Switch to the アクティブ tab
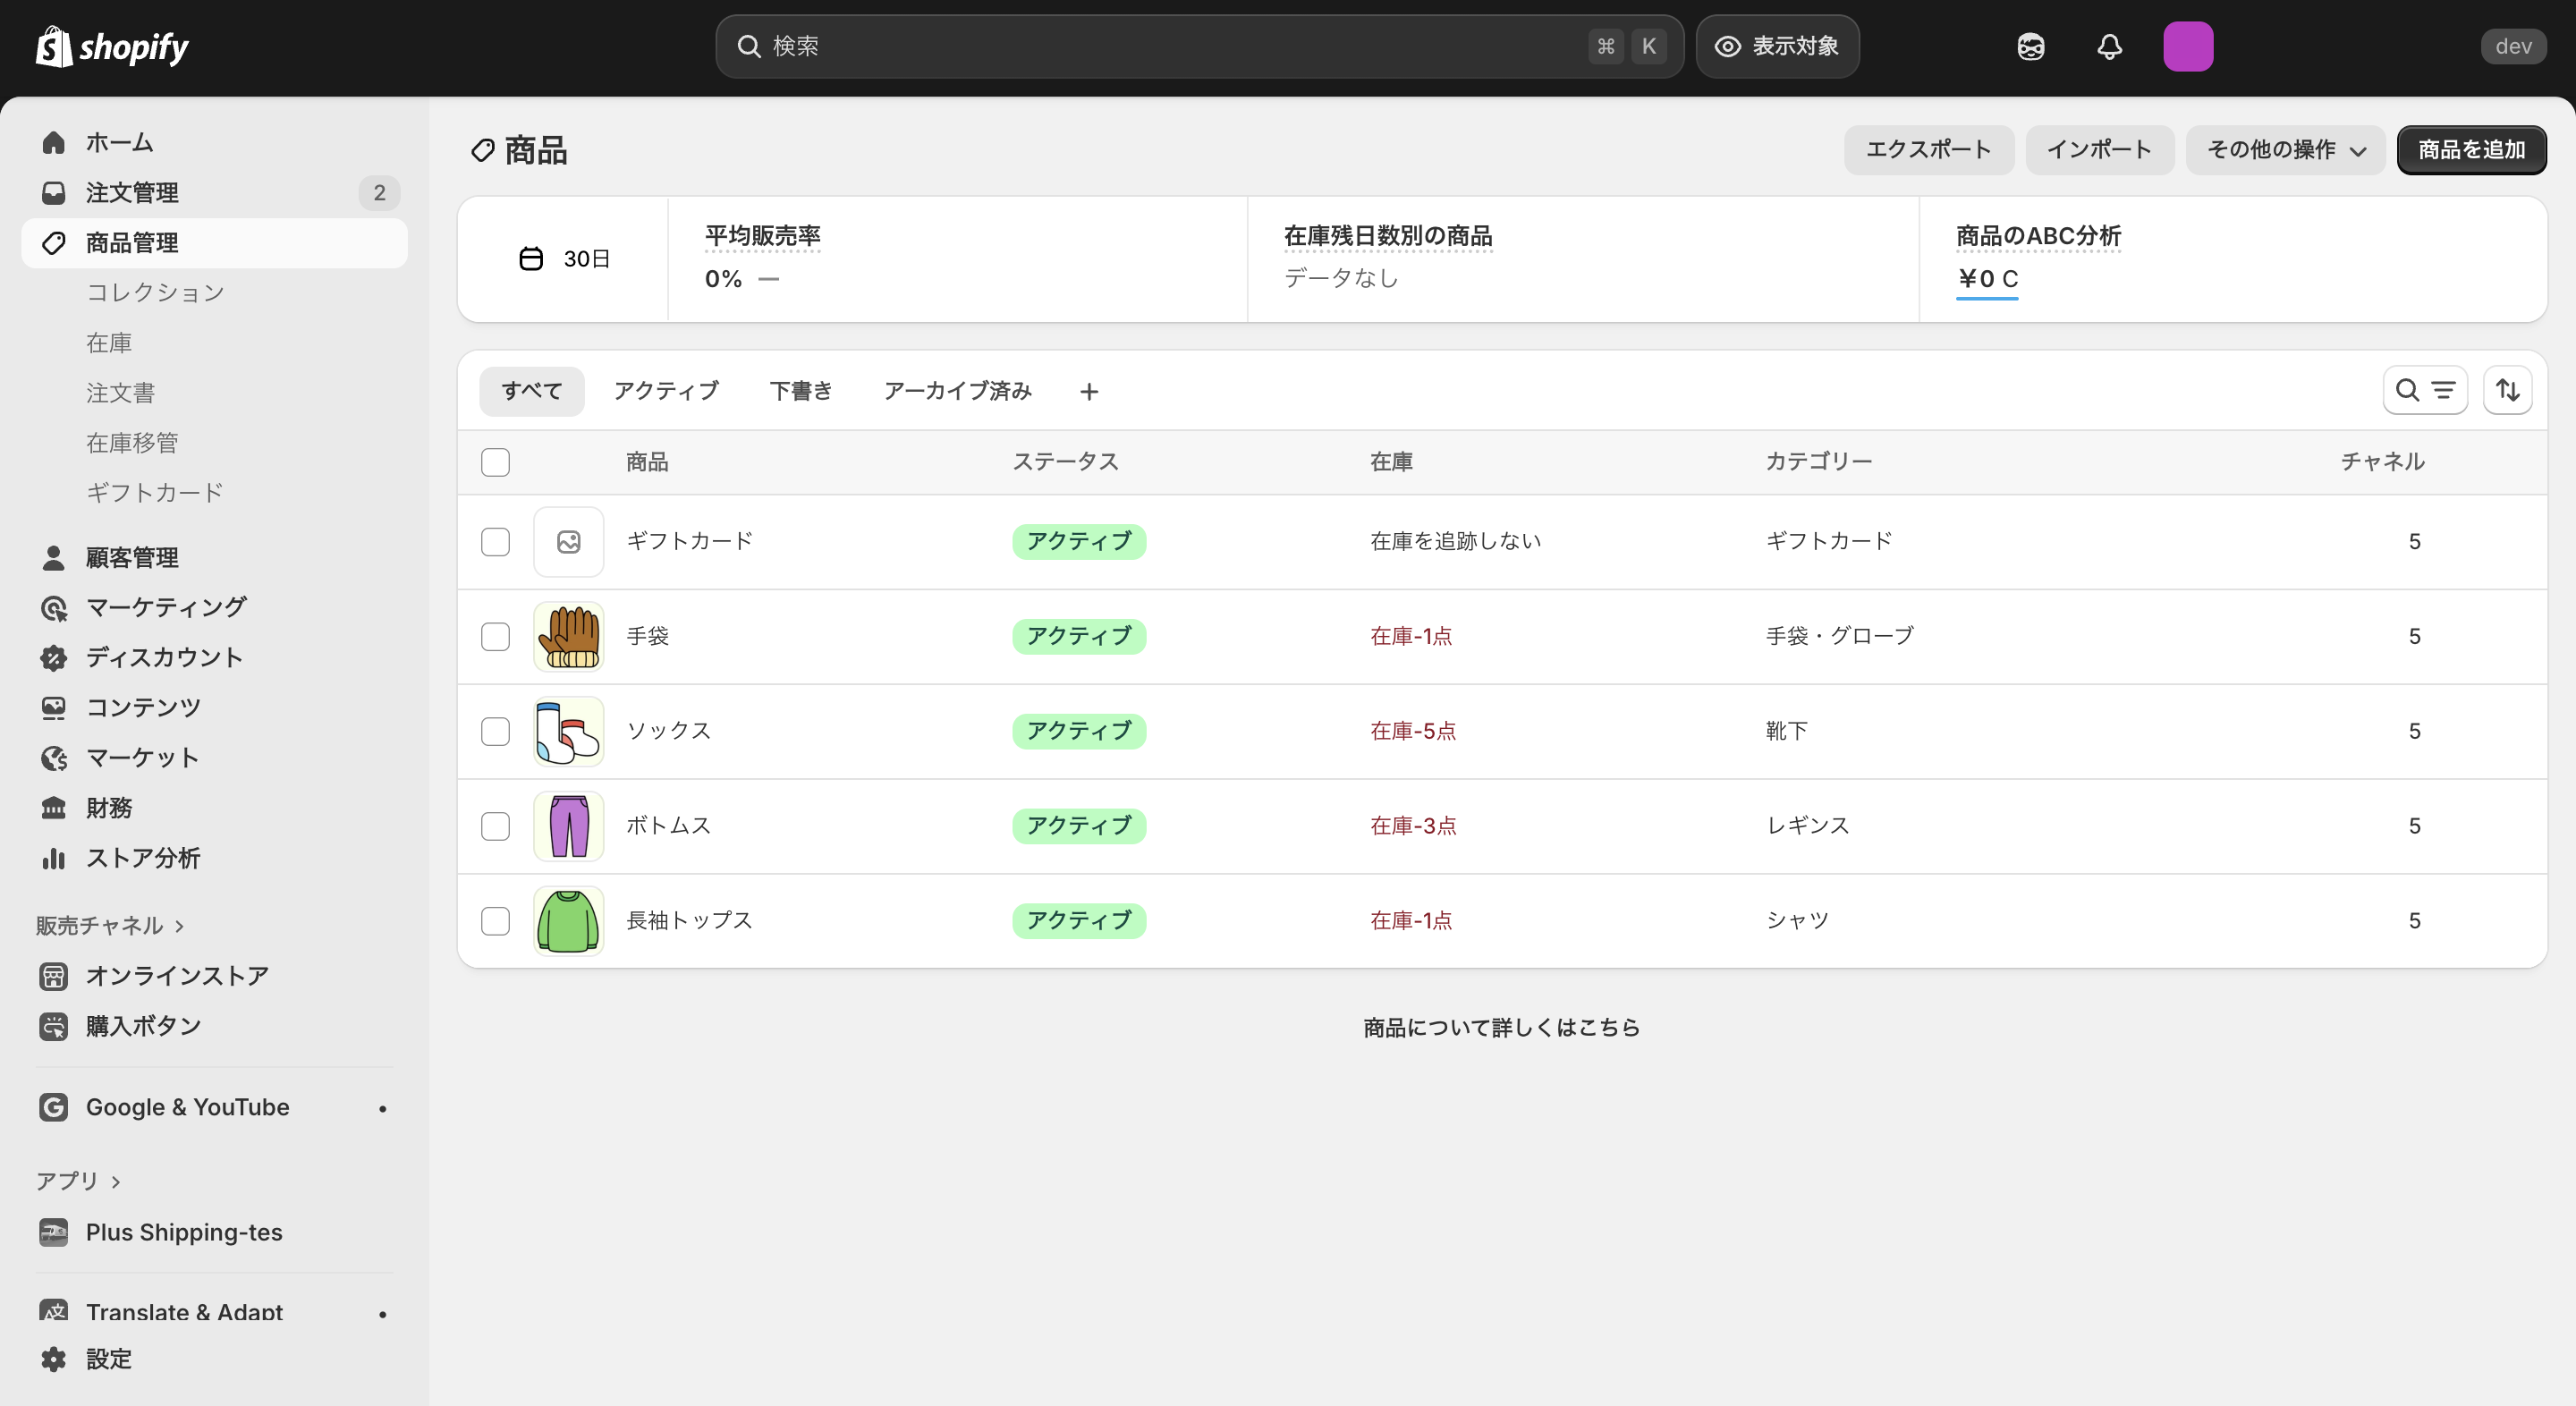The height and width of the screenshot is (1406, 2576). pyautogui.click(x=666, y=391)
